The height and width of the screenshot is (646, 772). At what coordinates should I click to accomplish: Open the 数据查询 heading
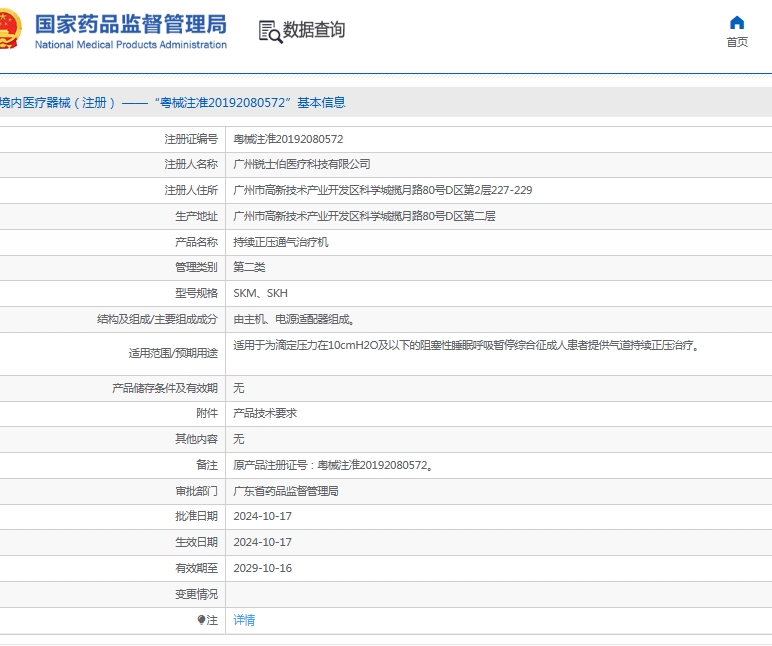coord(314,30)
